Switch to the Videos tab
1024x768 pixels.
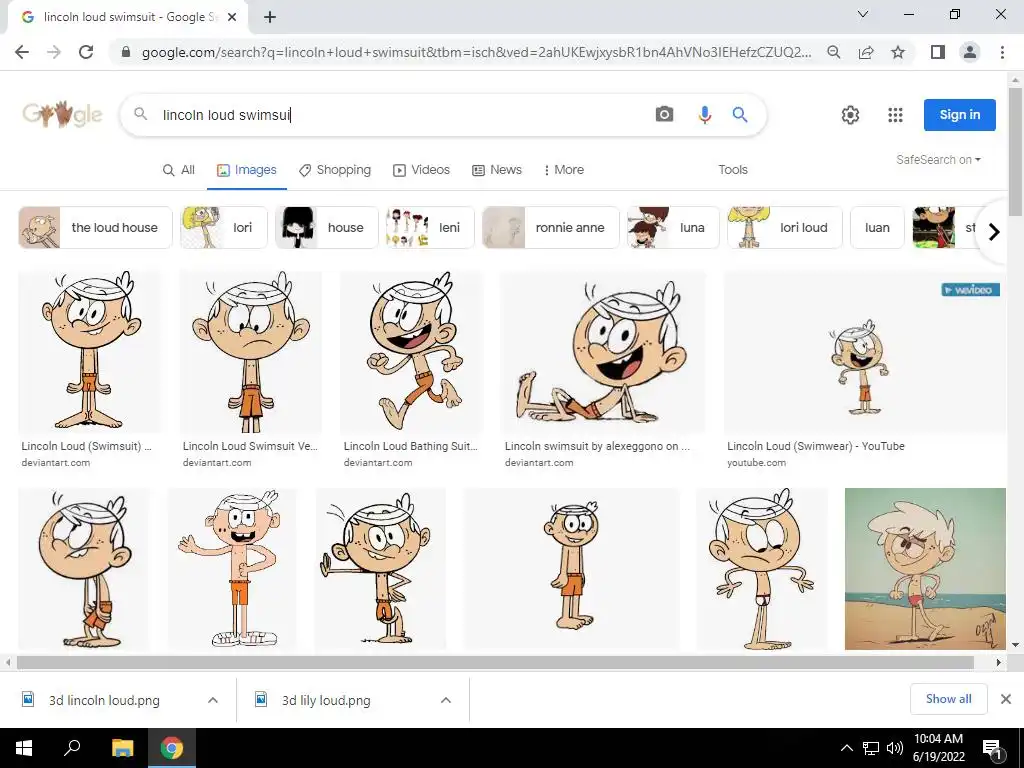tap(421, 170)
